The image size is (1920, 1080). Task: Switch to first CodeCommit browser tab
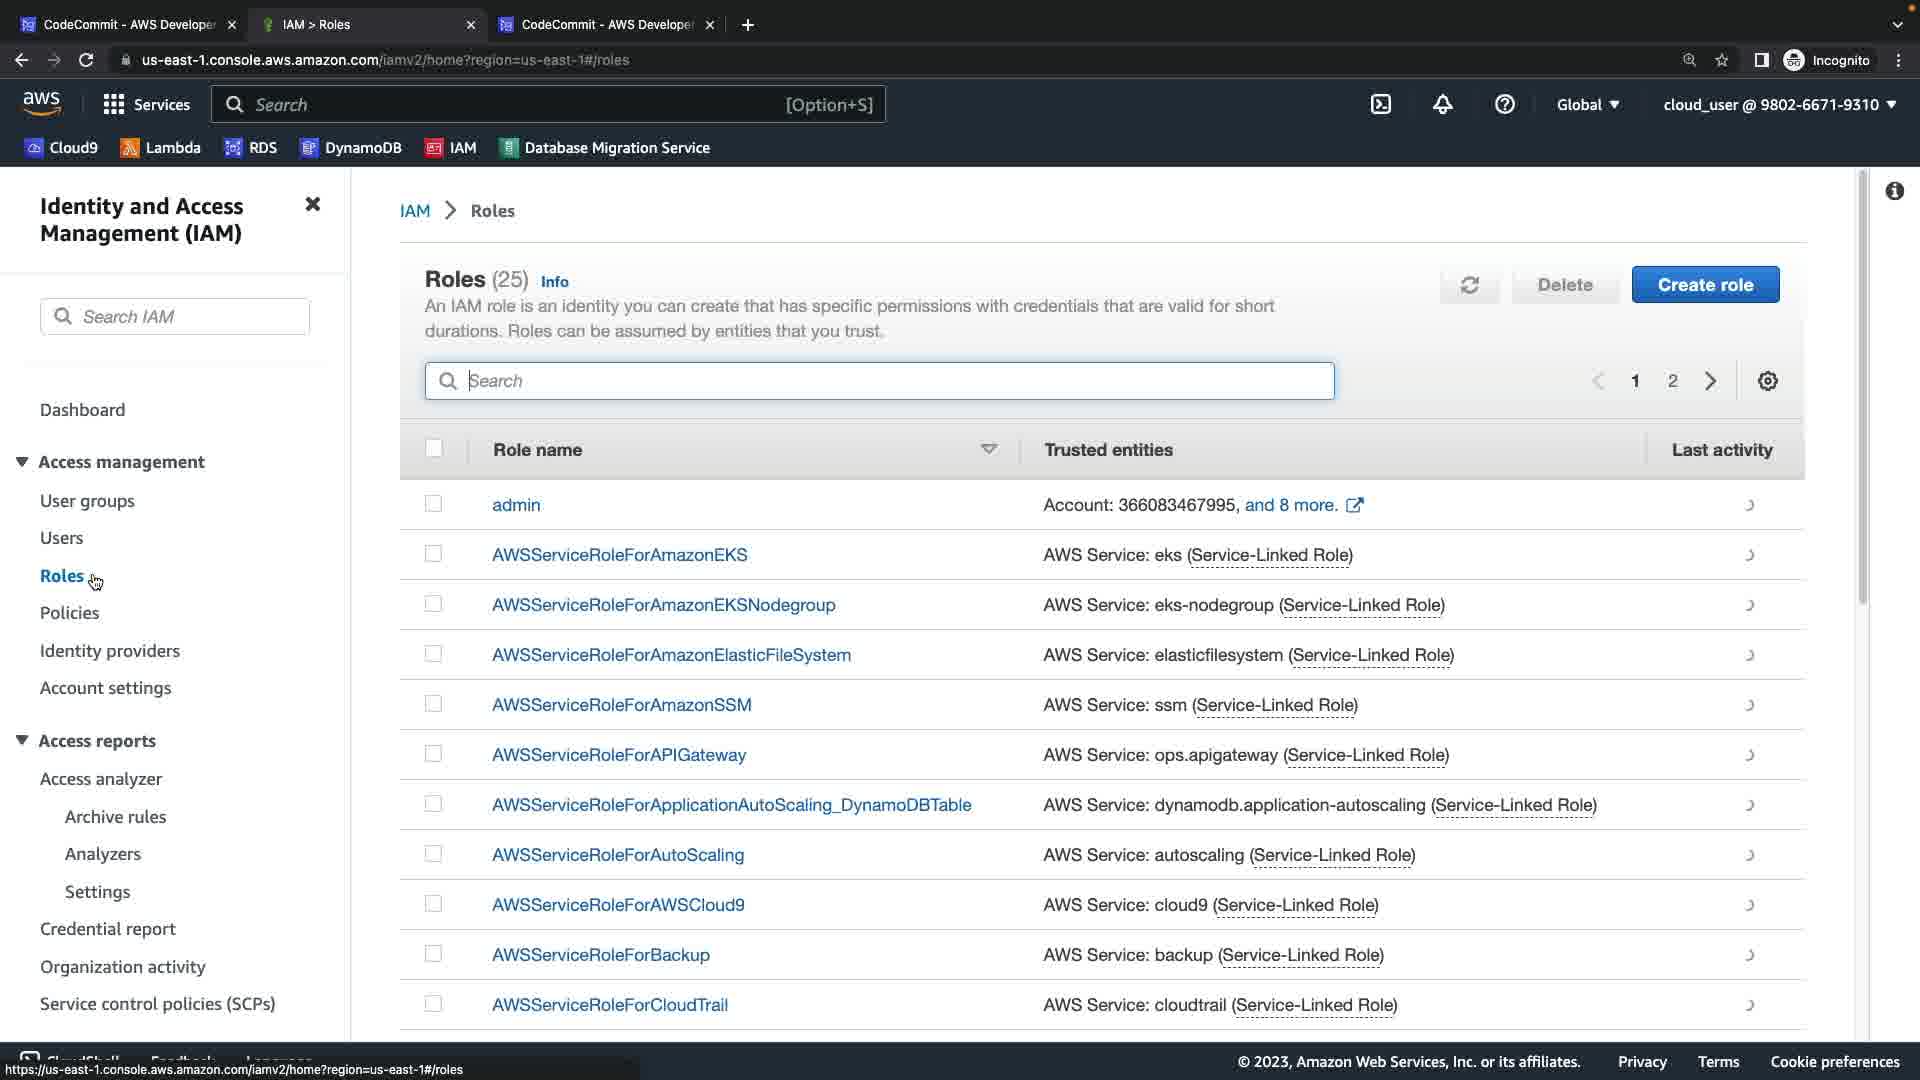130,24
